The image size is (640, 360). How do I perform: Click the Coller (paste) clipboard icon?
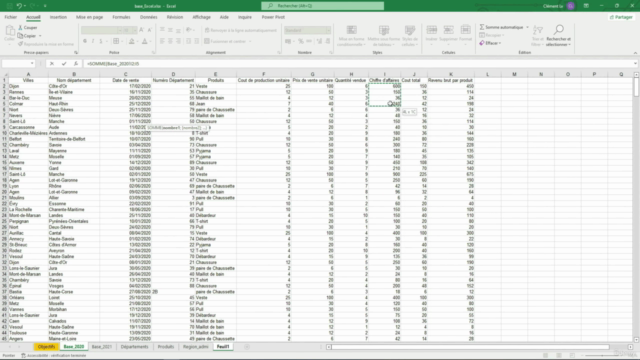coord(9,31)
